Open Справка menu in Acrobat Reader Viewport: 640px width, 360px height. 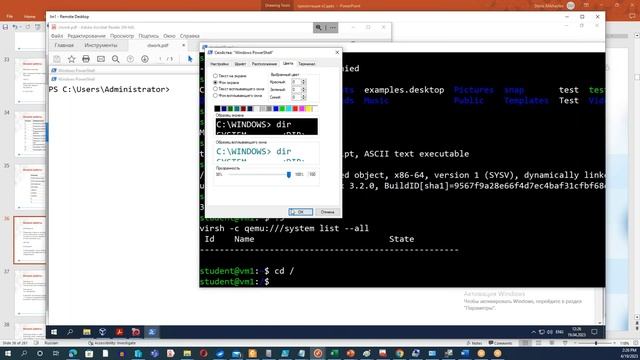click(x=189, y=36)
